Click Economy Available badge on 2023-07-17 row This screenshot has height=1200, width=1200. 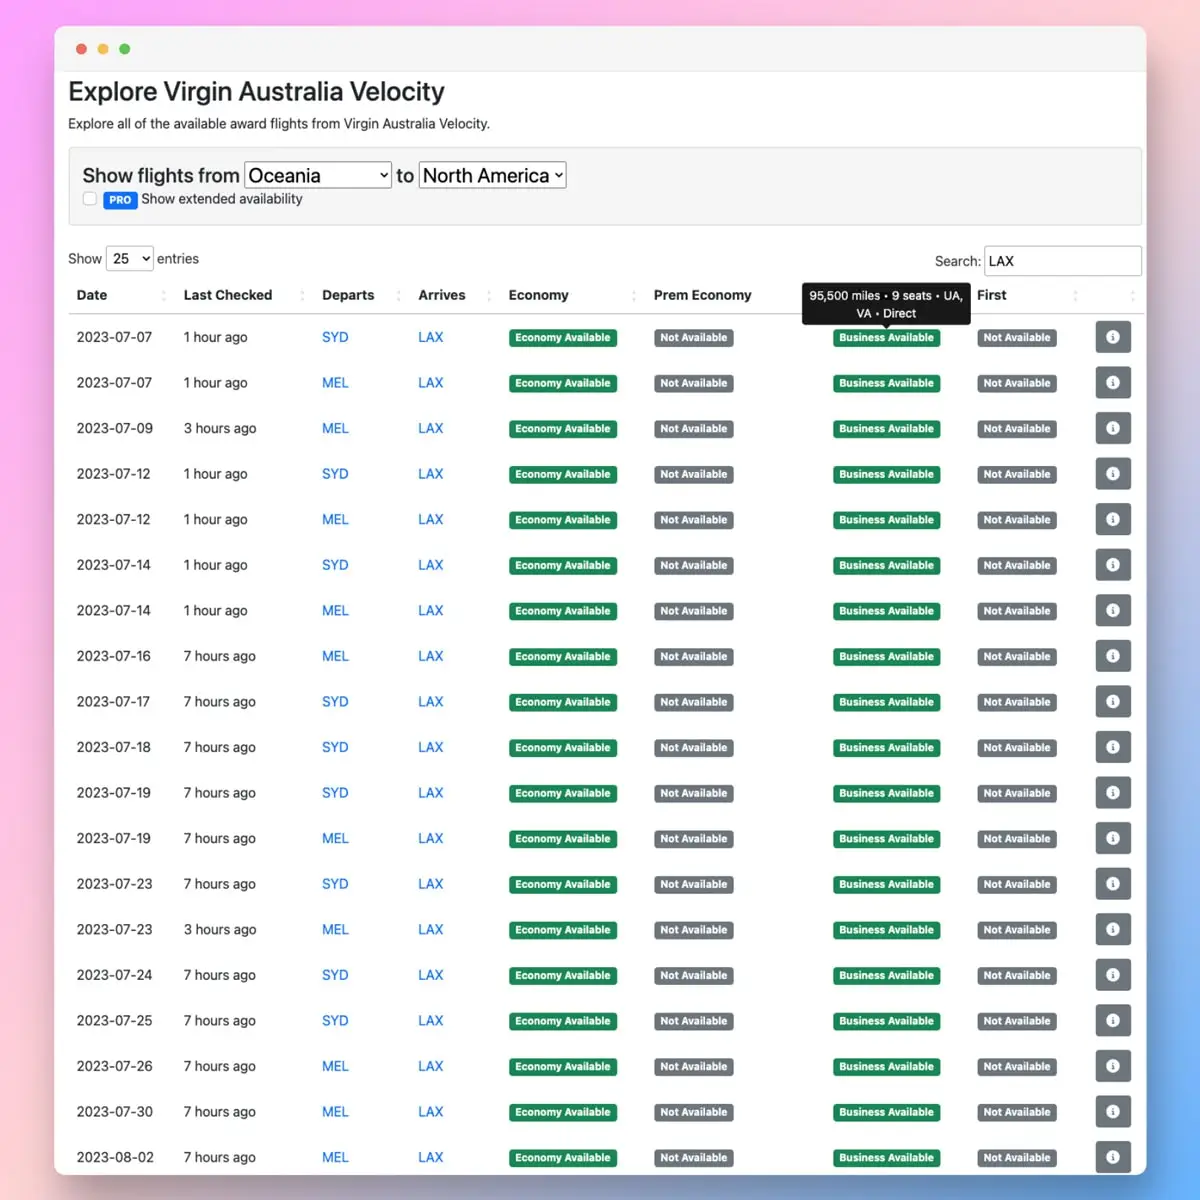563,702
